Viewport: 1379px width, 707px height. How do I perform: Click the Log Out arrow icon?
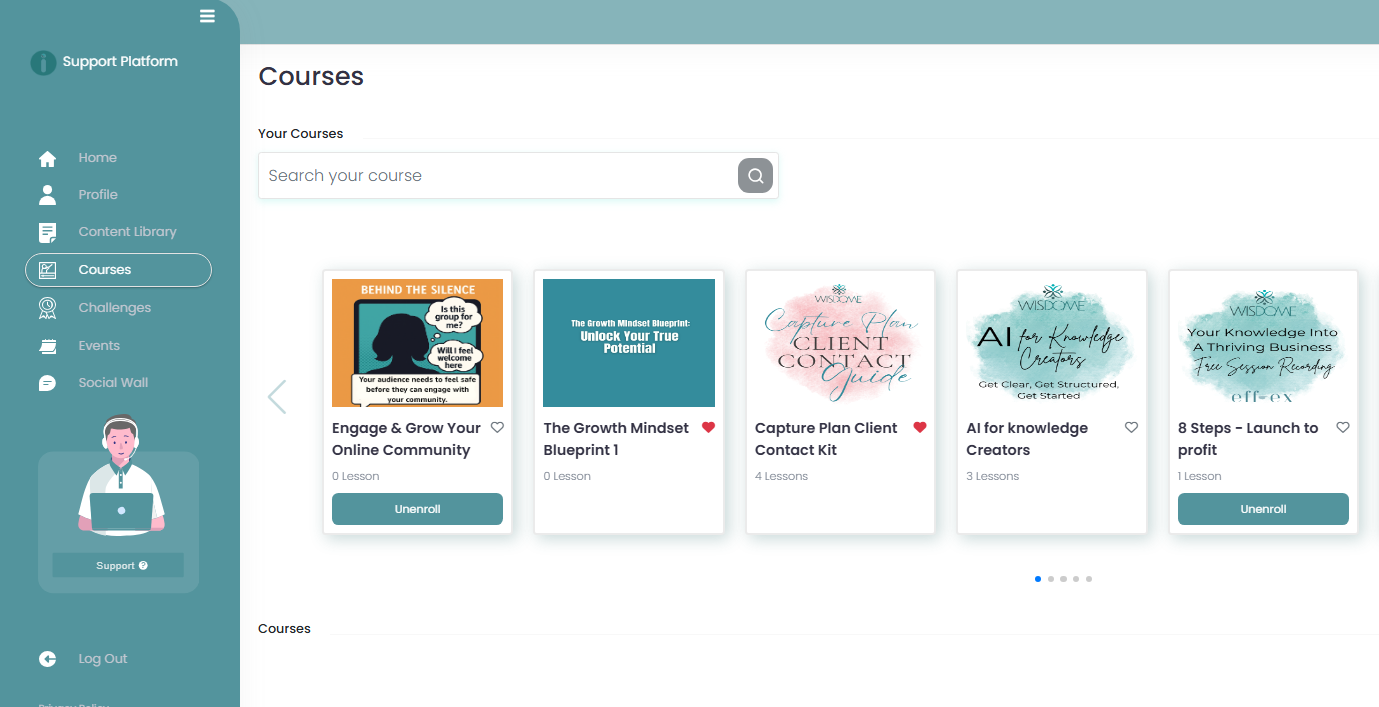(x=47, y=659)
